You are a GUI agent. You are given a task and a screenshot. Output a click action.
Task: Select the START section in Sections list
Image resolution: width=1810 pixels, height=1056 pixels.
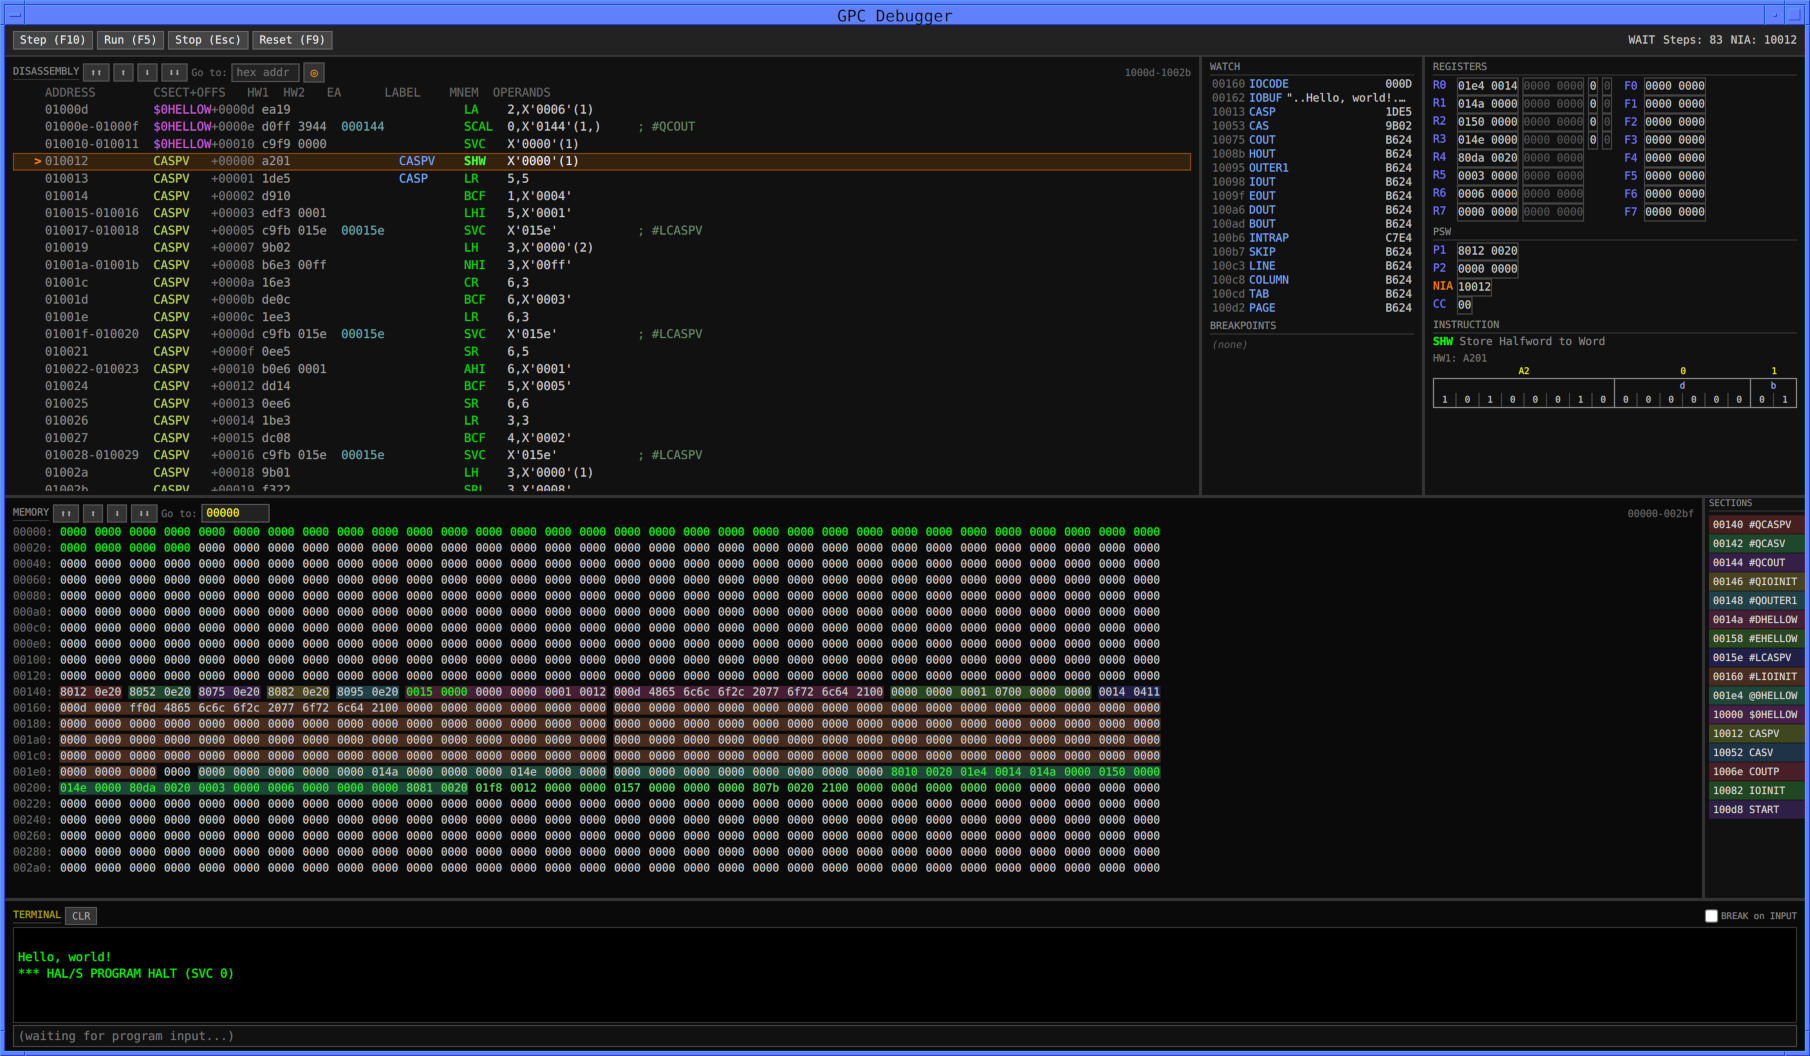(x=1755, y=810)
